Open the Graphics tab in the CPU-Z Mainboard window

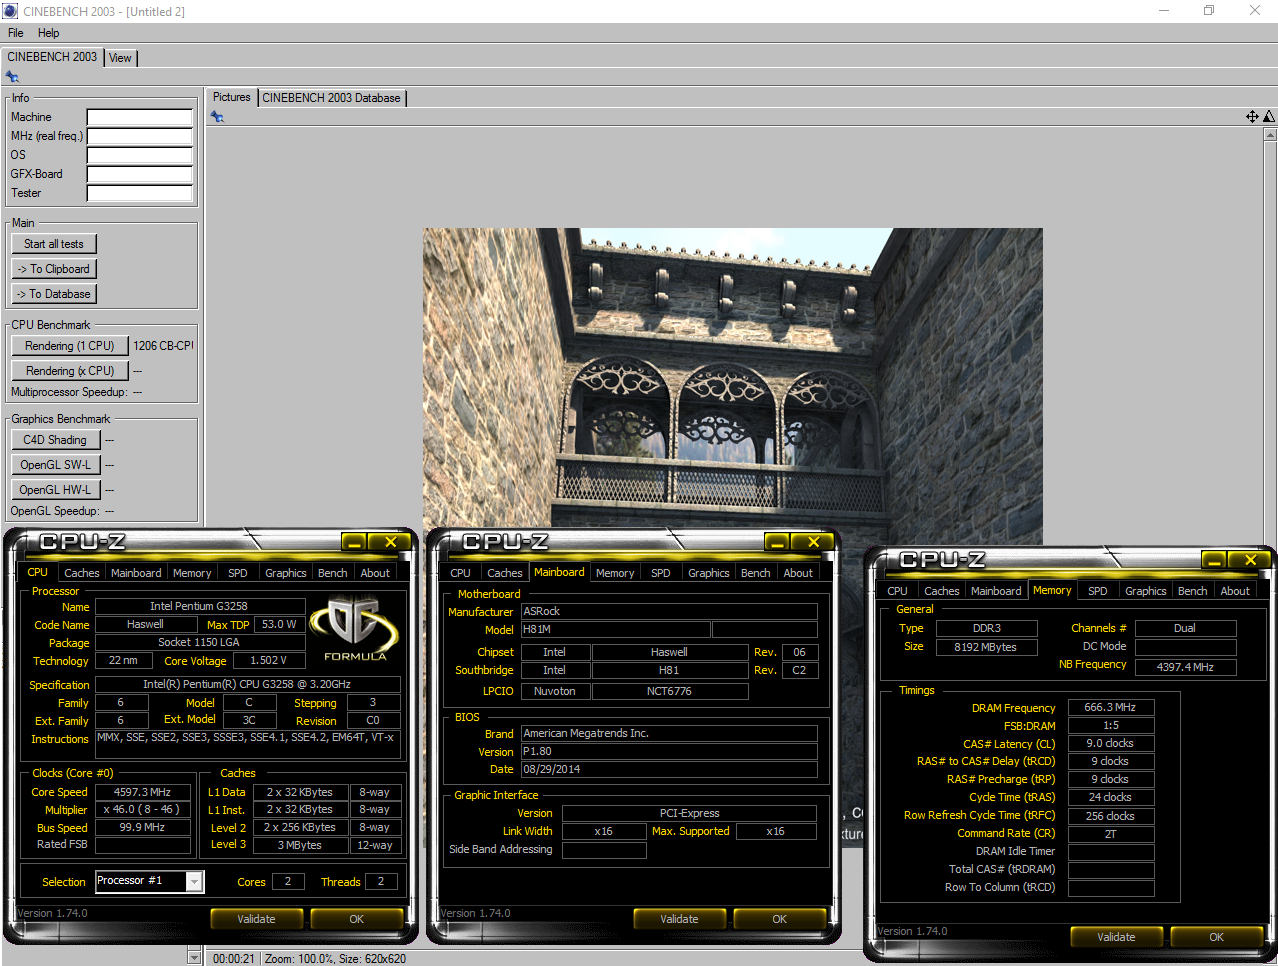(x=709, y=573)
